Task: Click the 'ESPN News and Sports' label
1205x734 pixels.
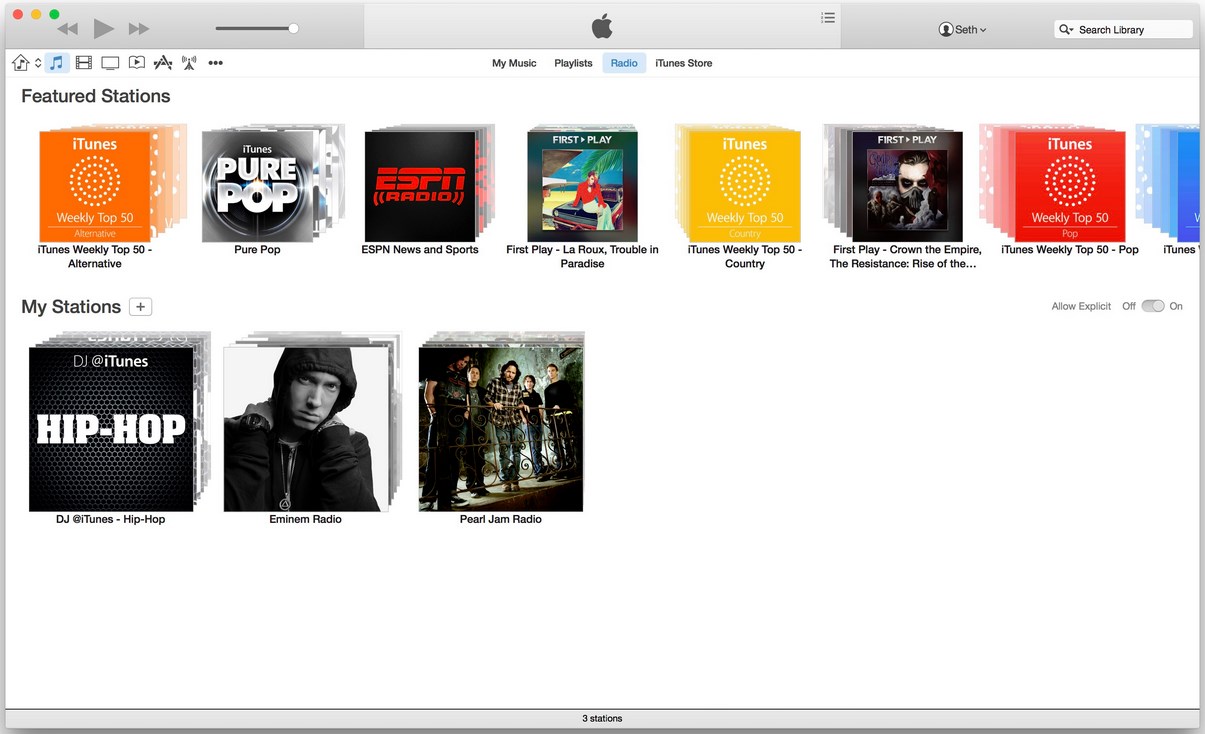Action: (x=420, y=250)
